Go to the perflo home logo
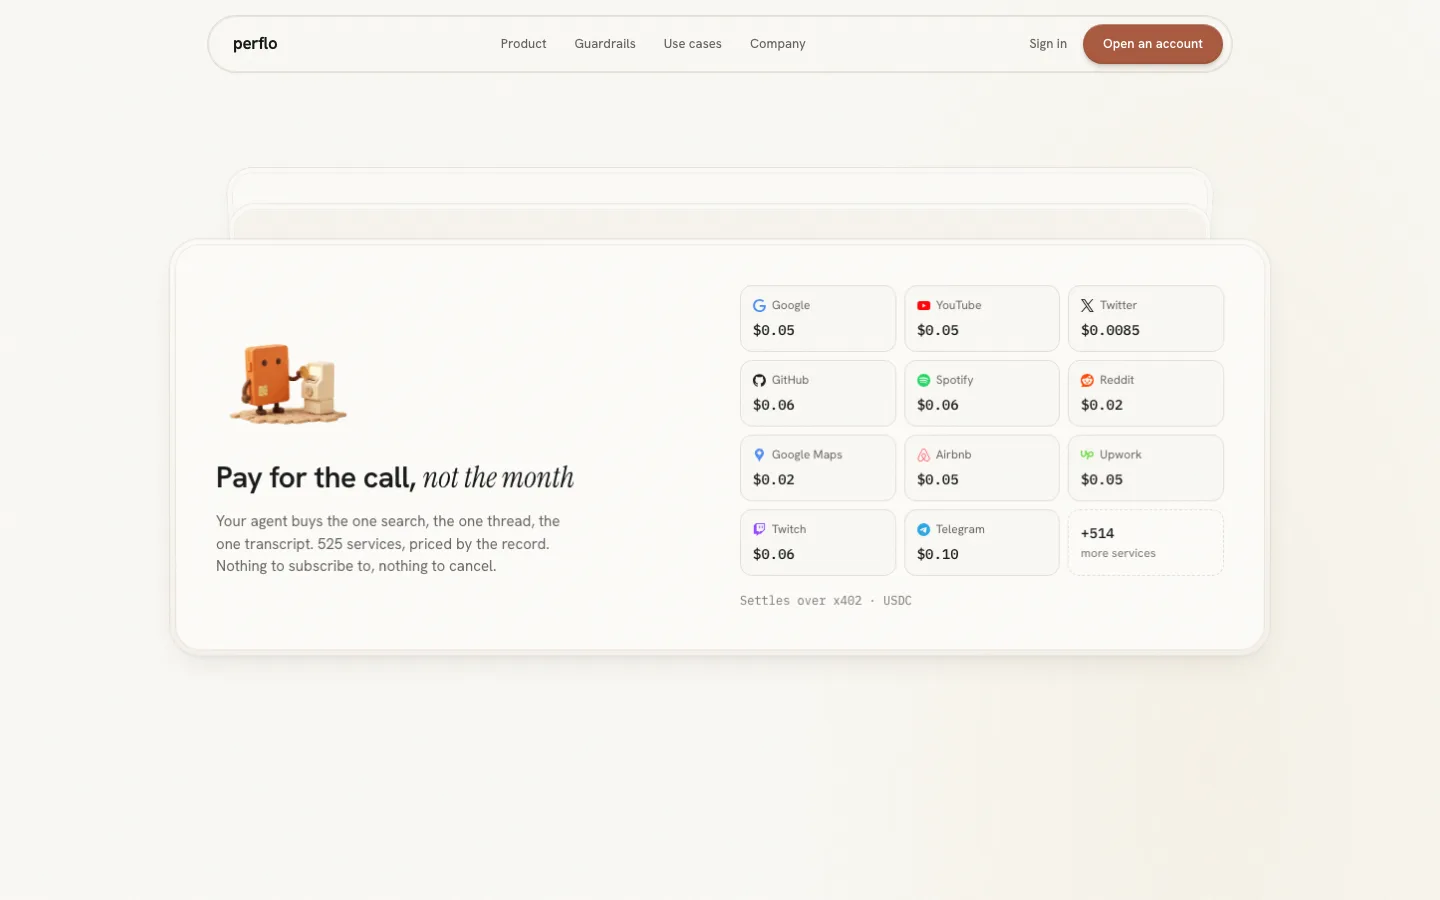The height and width of the screenshot is (900, 1440). coord(255,44)
